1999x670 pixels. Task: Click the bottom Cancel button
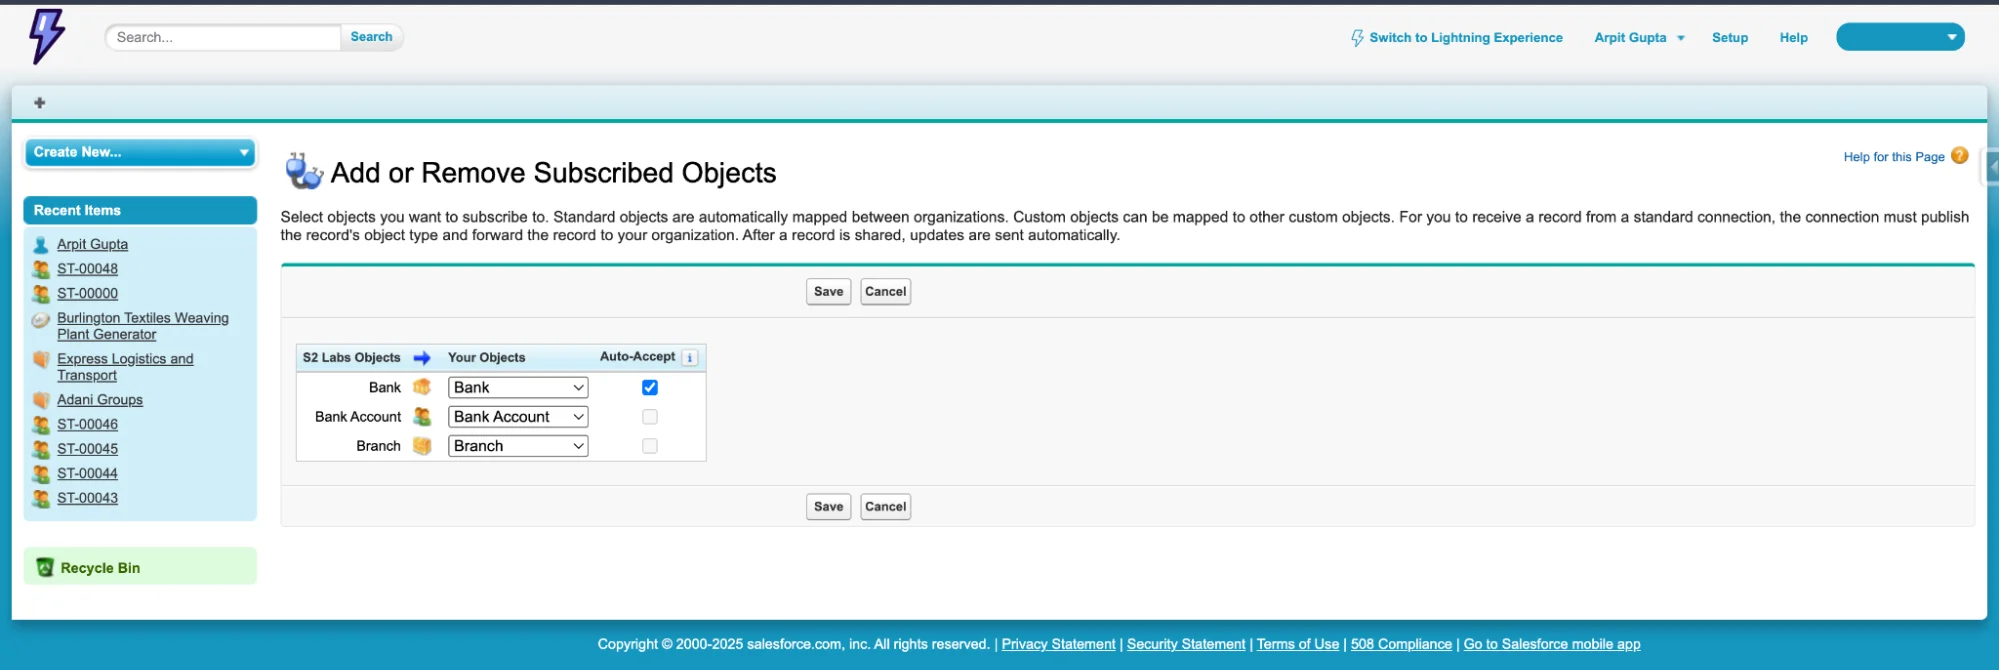(x=885, y=507)
